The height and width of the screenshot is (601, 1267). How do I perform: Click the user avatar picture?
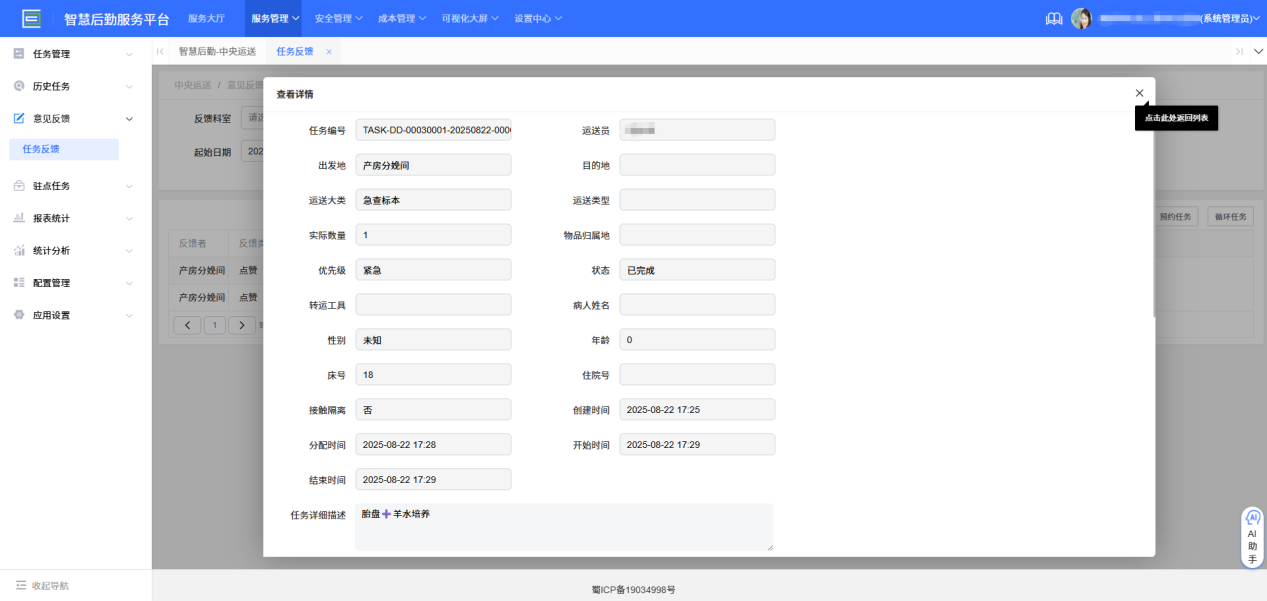[x=1081, y=19]
